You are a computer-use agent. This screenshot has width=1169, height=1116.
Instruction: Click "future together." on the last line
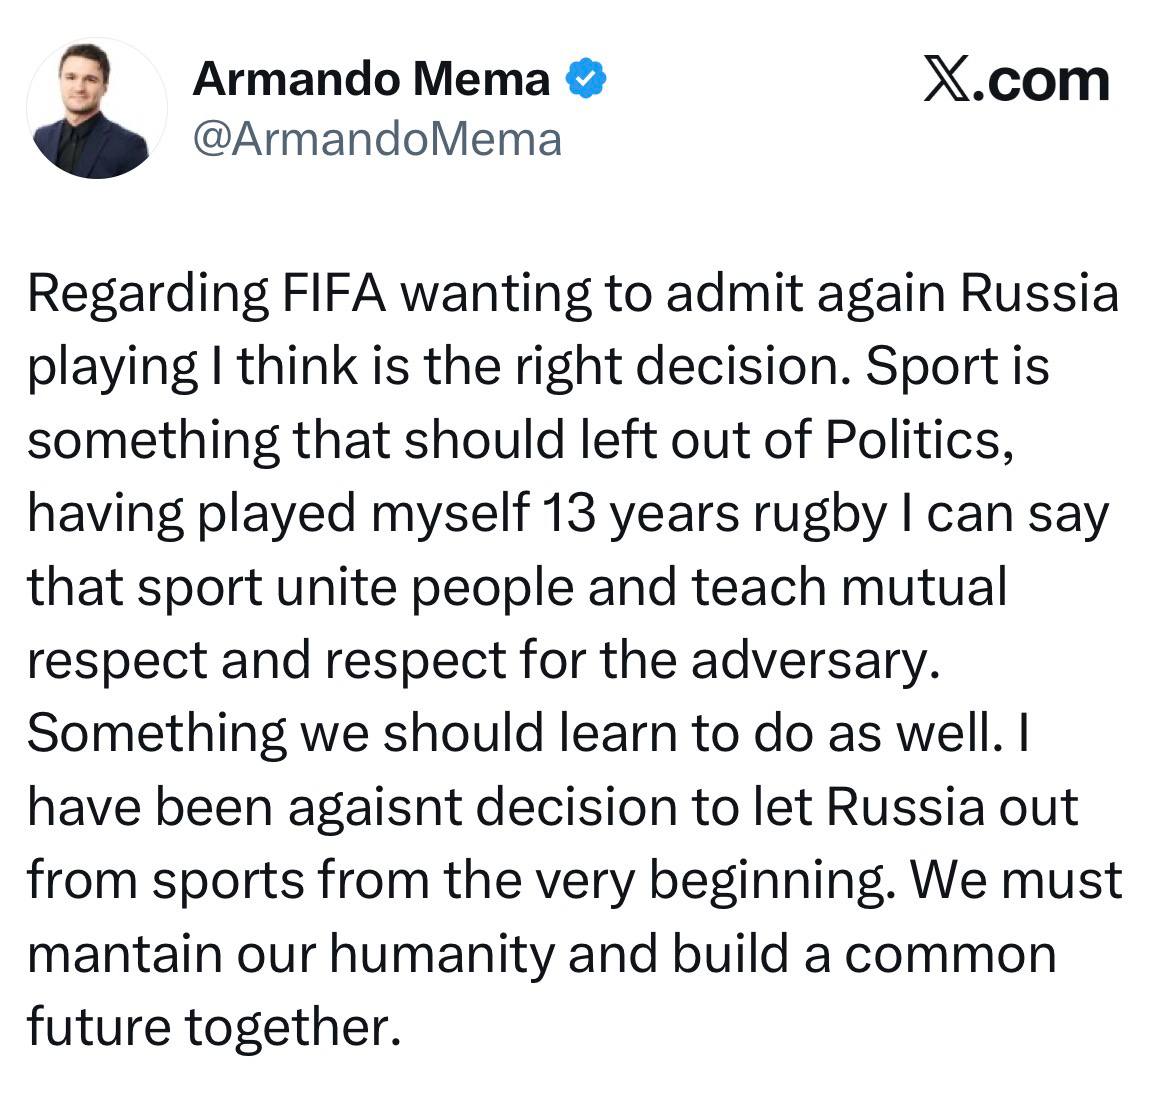click(206, 1027)
